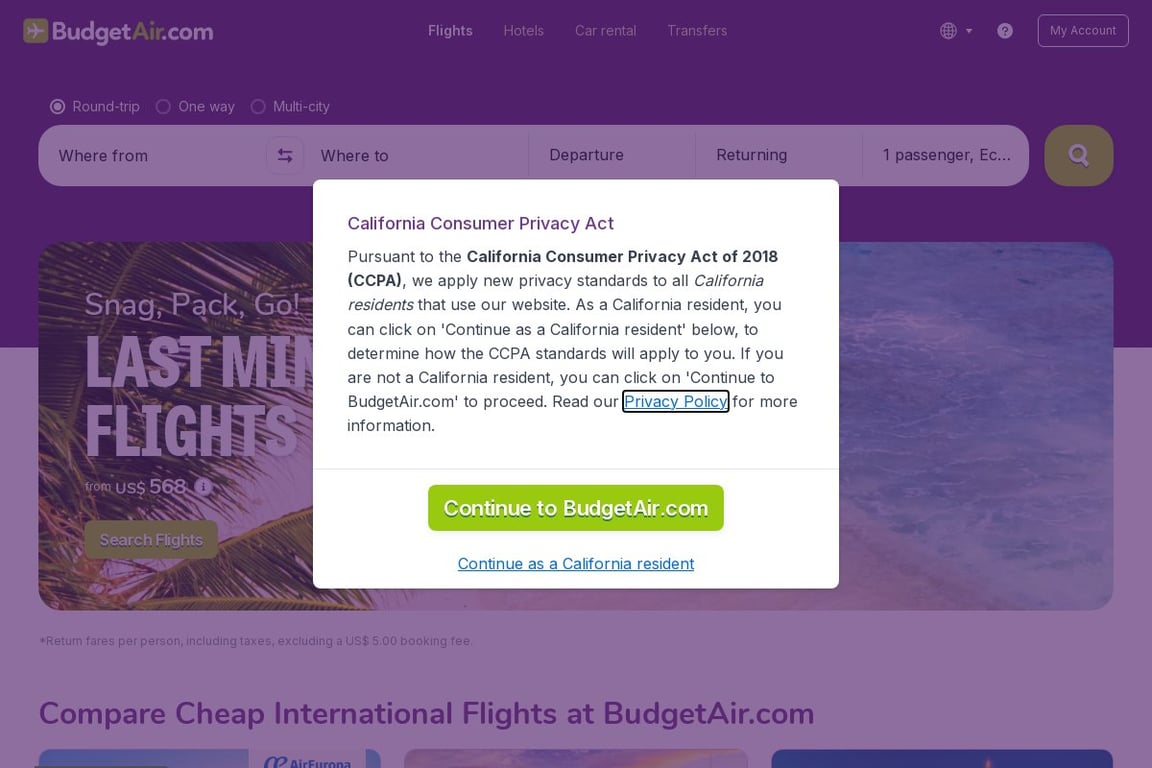
Task: Open the Privacy Policy link
Action: point(675,401)
